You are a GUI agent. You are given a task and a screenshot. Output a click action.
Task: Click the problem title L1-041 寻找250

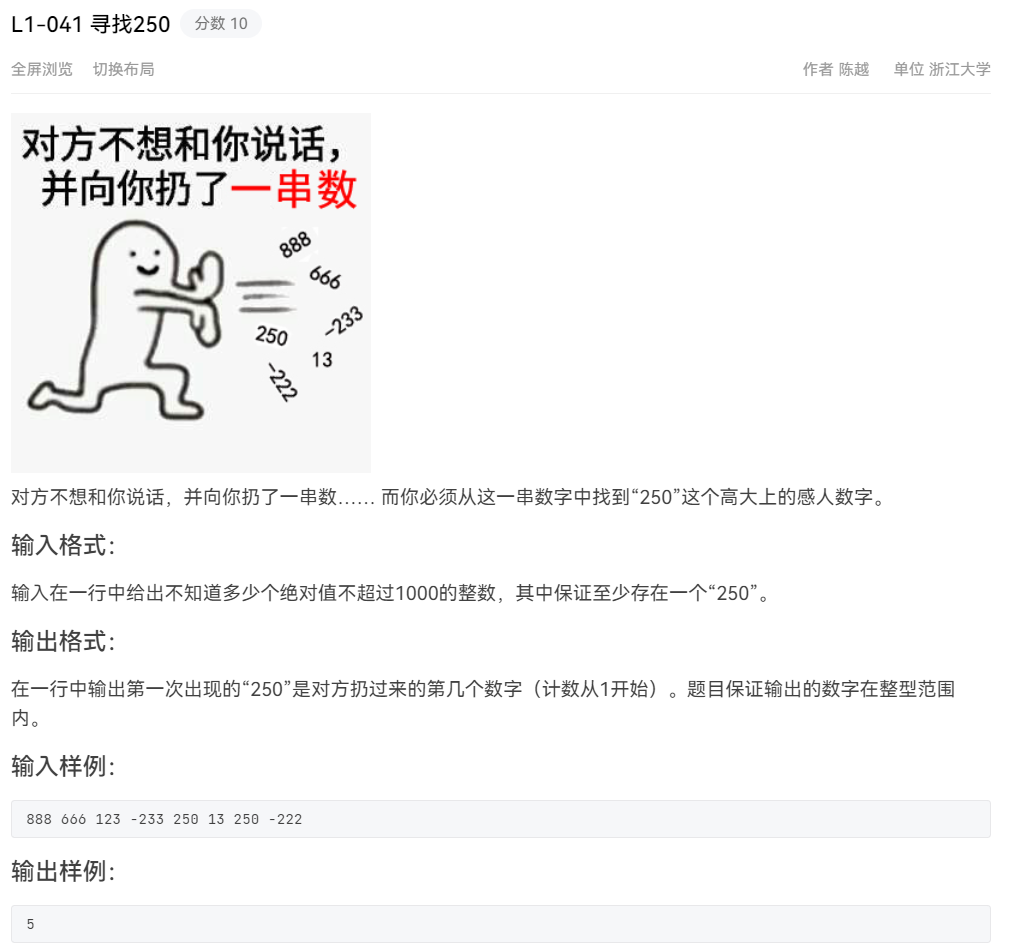pos(91,24)
